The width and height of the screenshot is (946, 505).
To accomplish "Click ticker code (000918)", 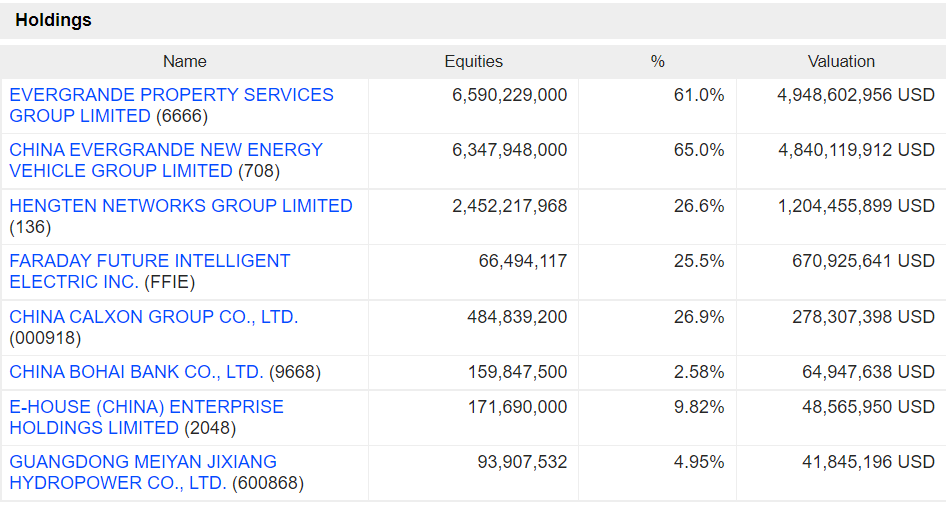I will coord(45,338).
